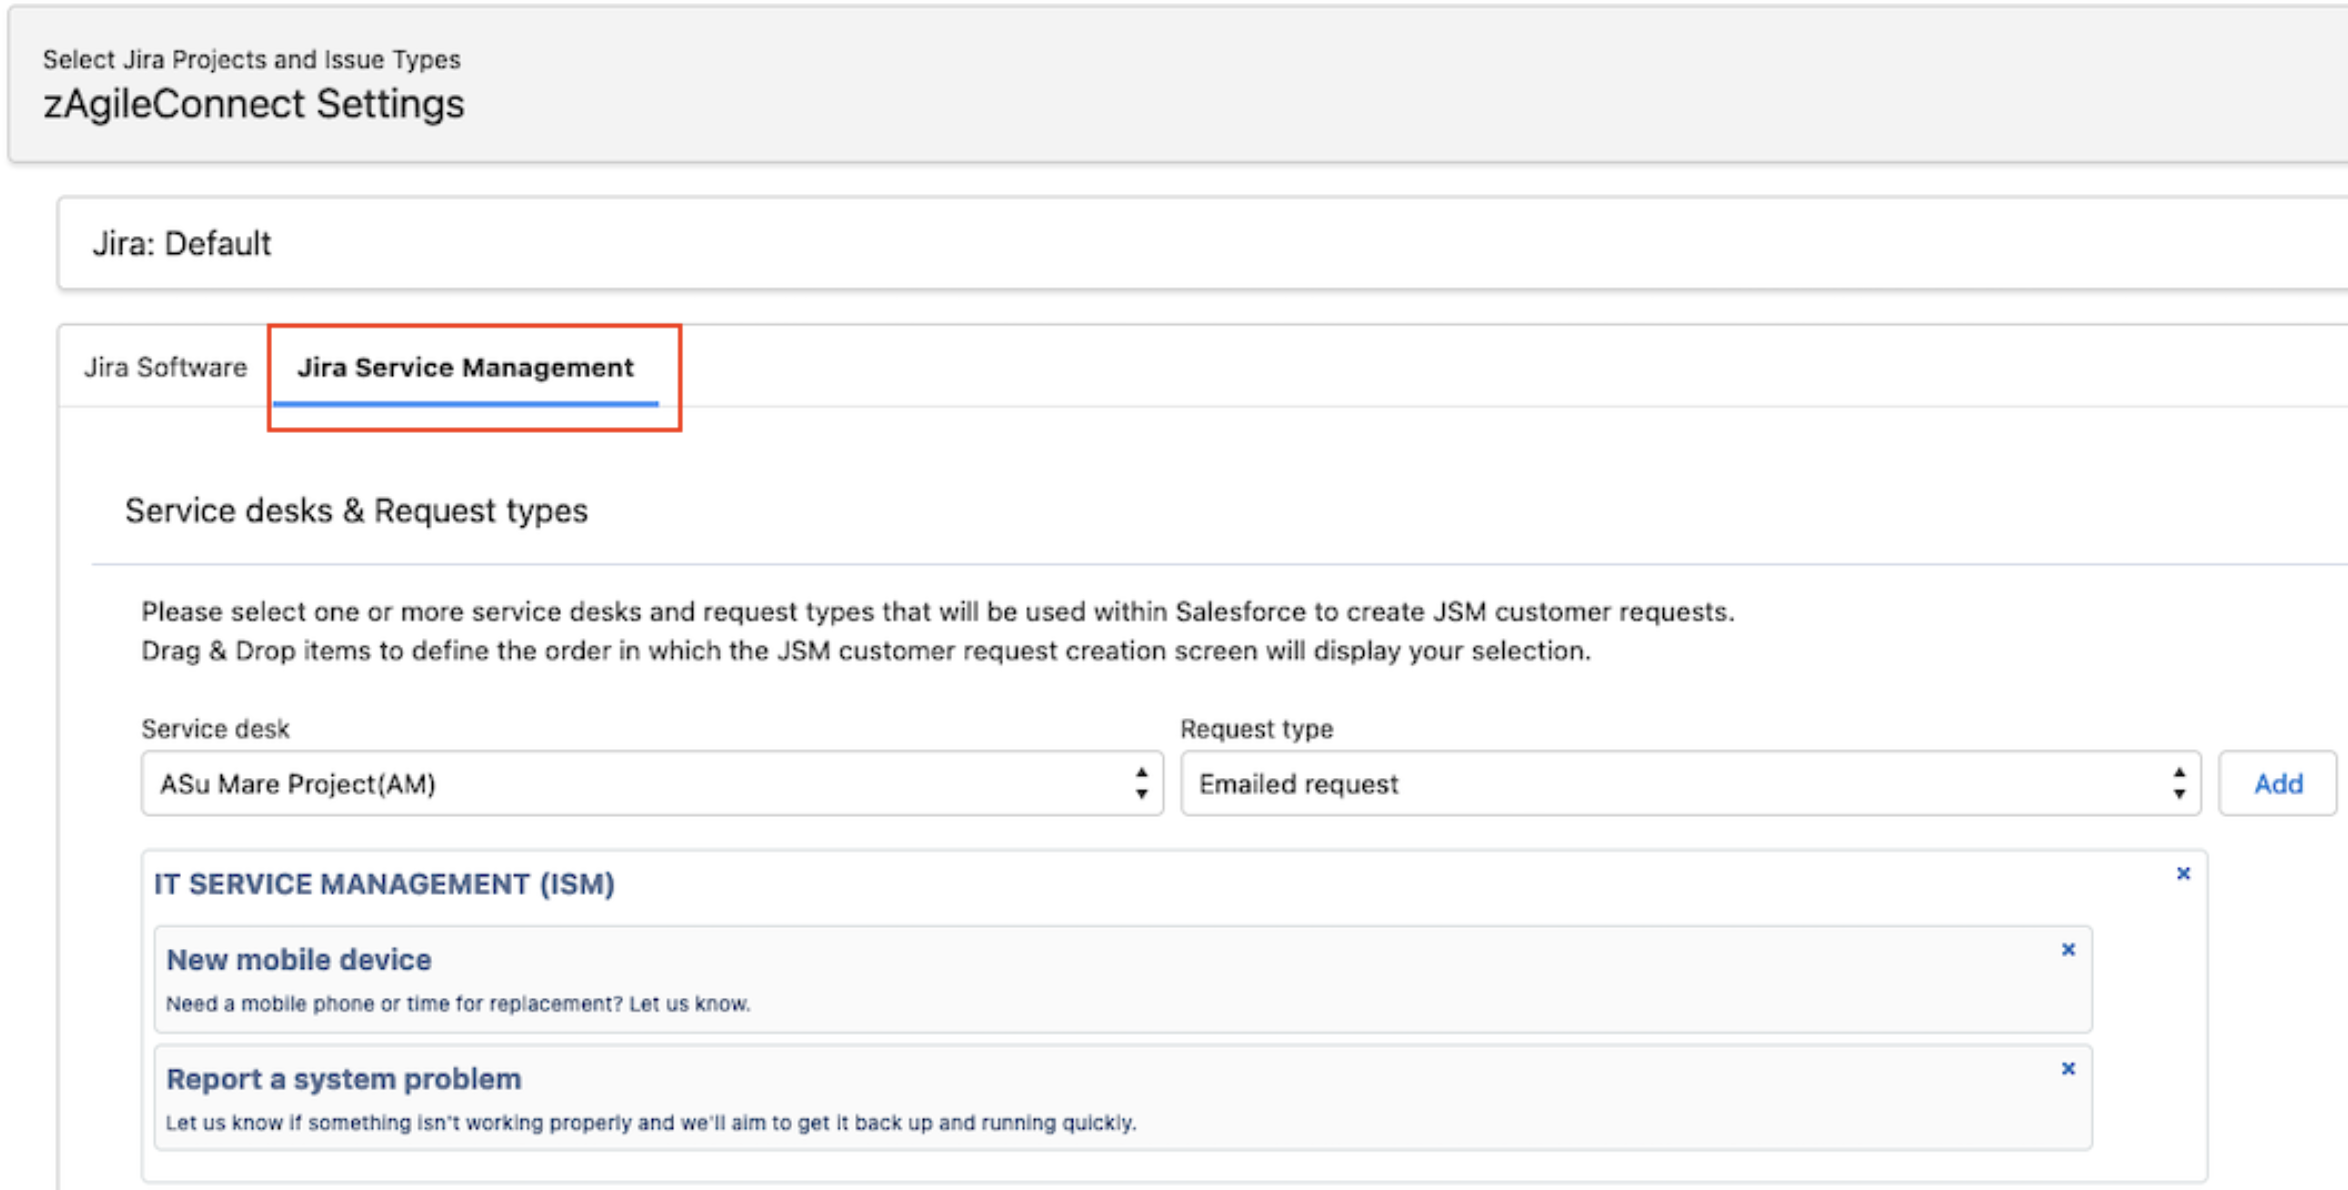Click the IT SERVICE MANAGEMENT (ISM) header
The image size is (2348, 1190).
point(384,885)
